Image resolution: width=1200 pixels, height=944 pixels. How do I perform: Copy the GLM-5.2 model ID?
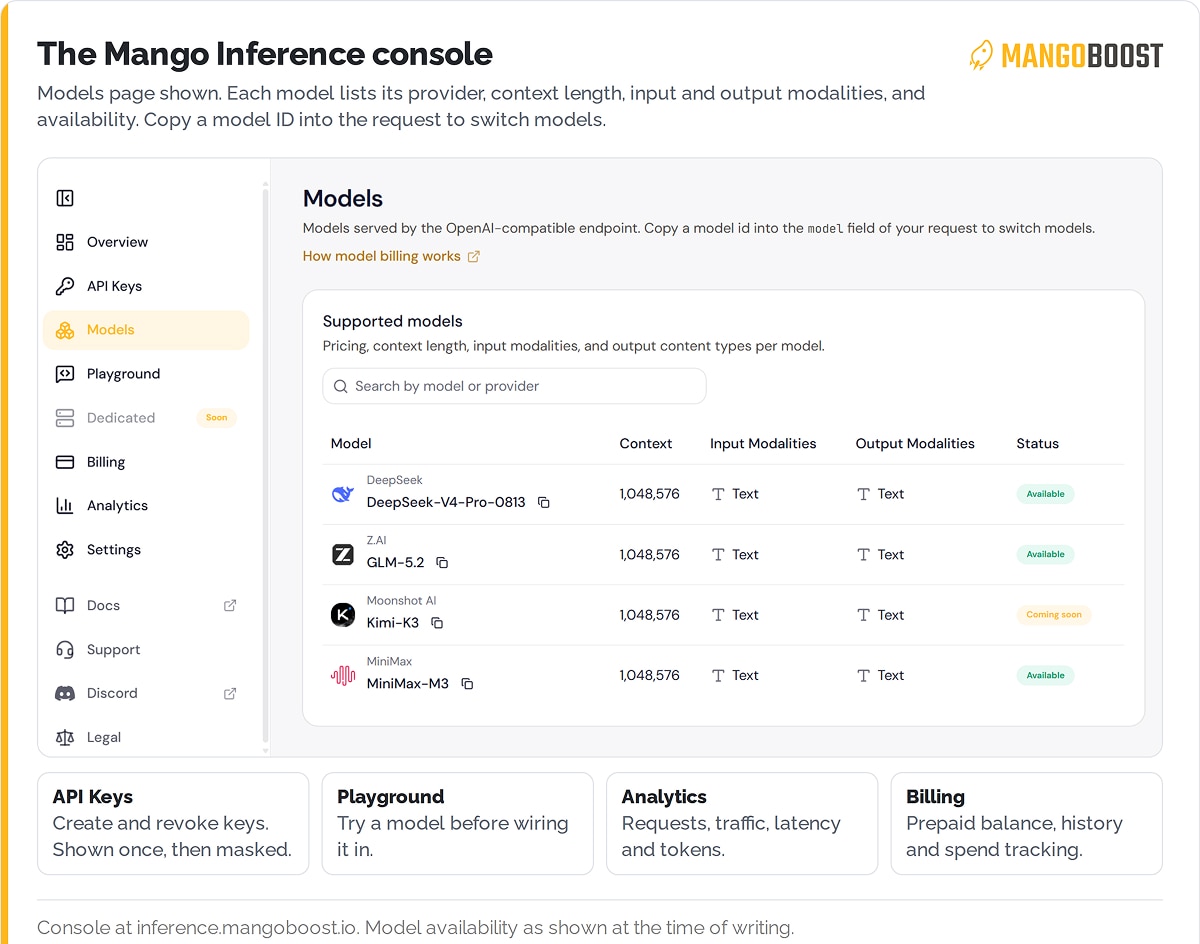point(442,563)
